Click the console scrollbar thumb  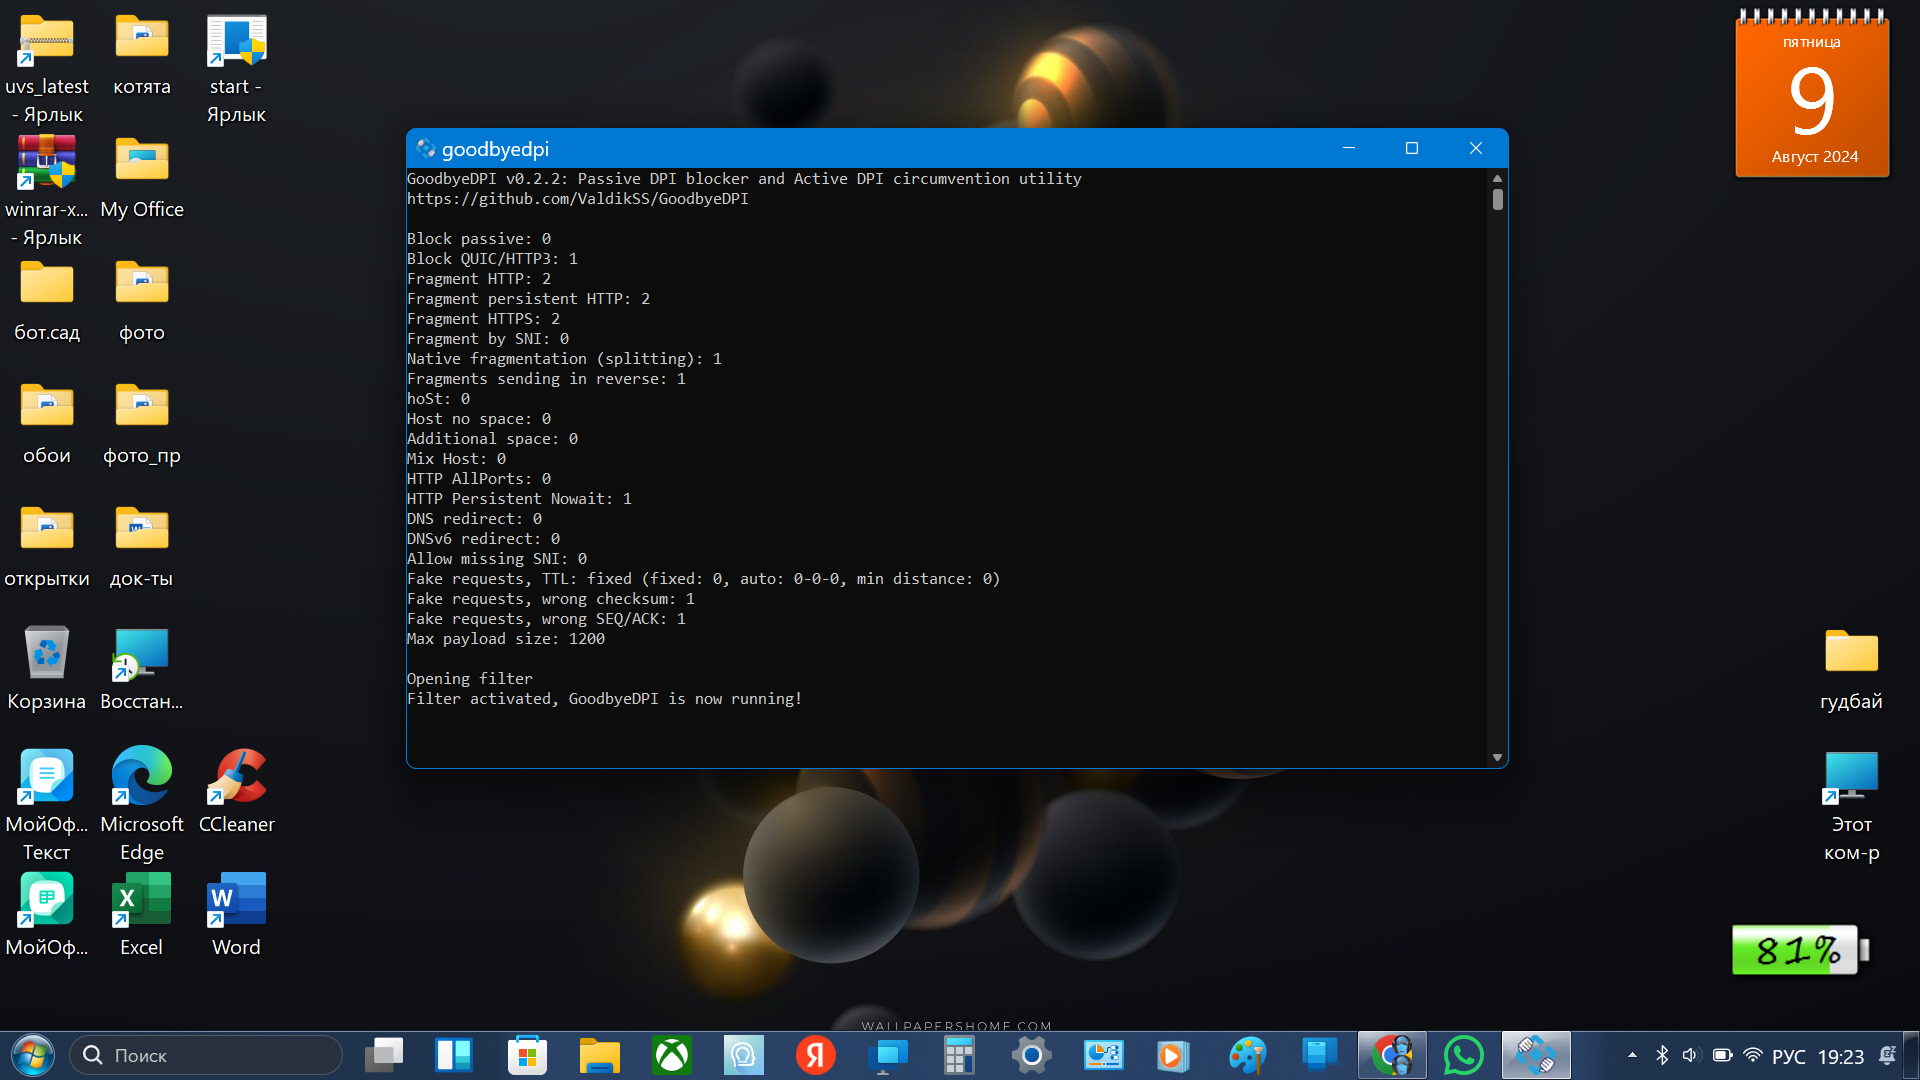1497,199
